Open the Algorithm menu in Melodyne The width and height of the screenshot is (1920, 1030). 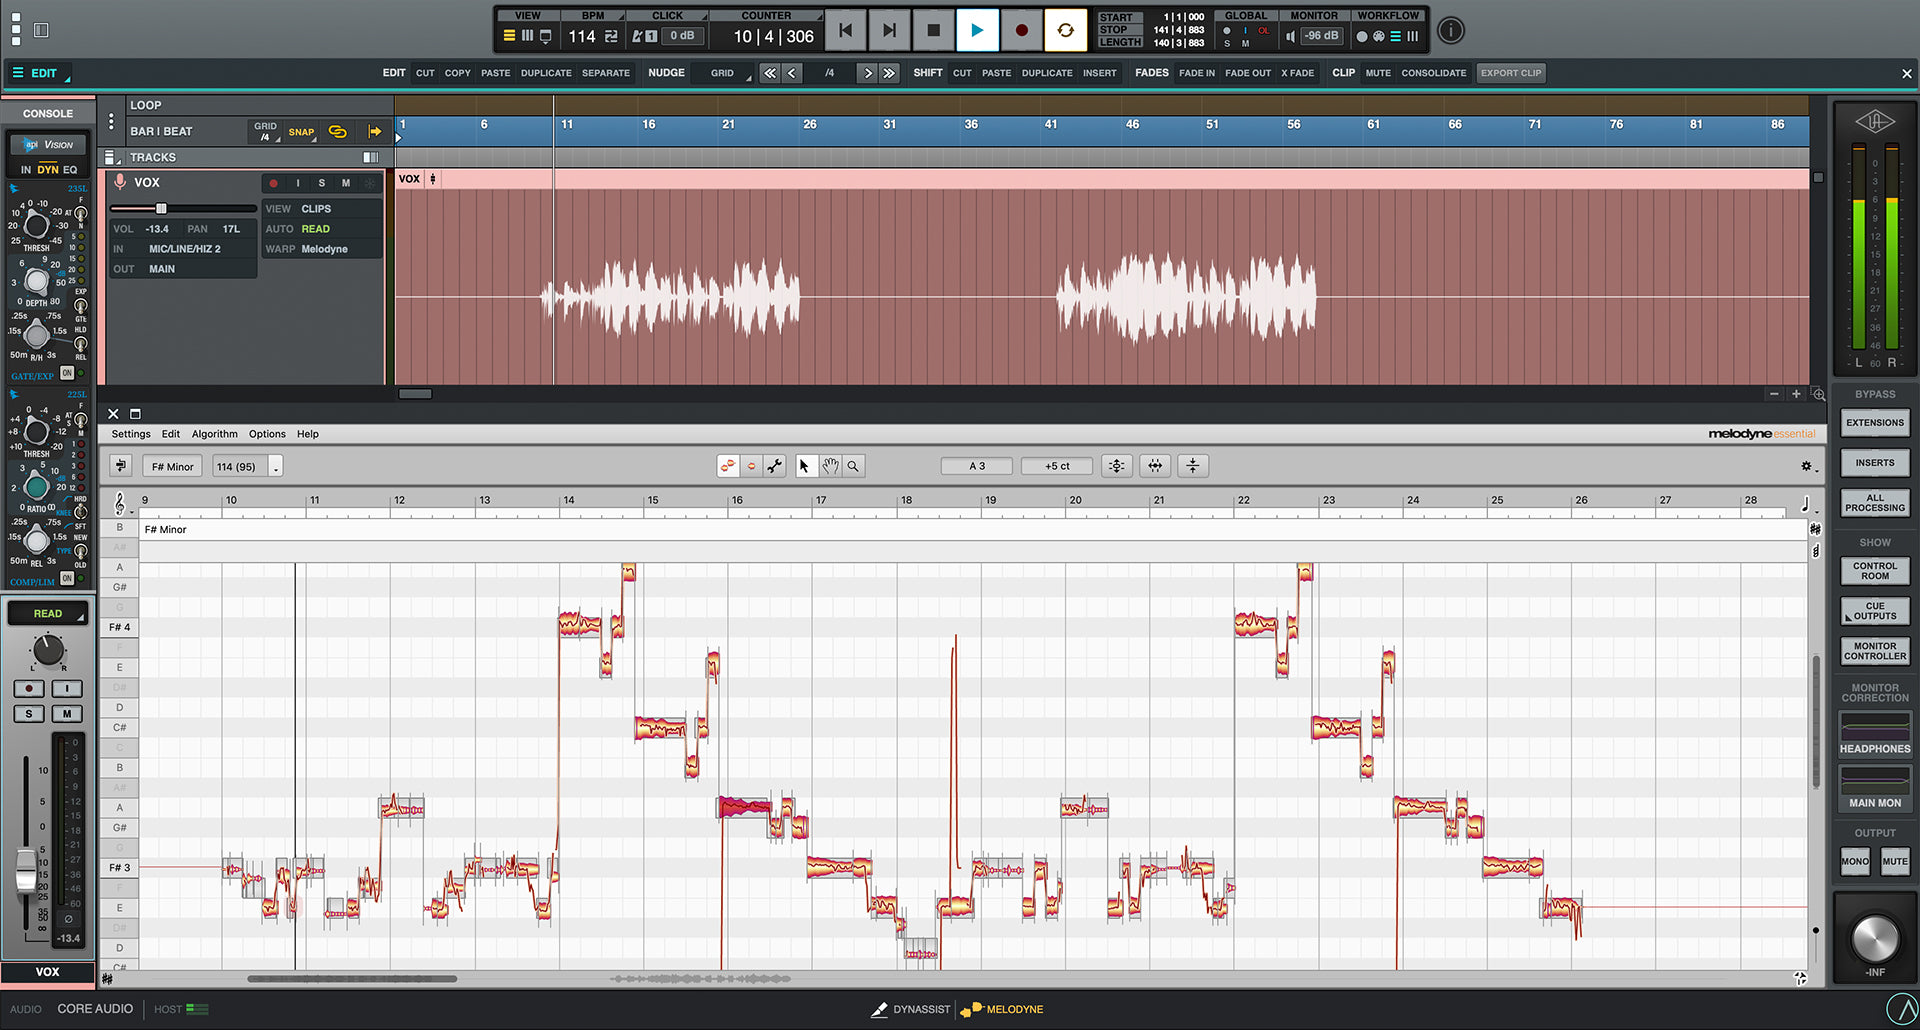pyautogui.click(x=215, y=434)
